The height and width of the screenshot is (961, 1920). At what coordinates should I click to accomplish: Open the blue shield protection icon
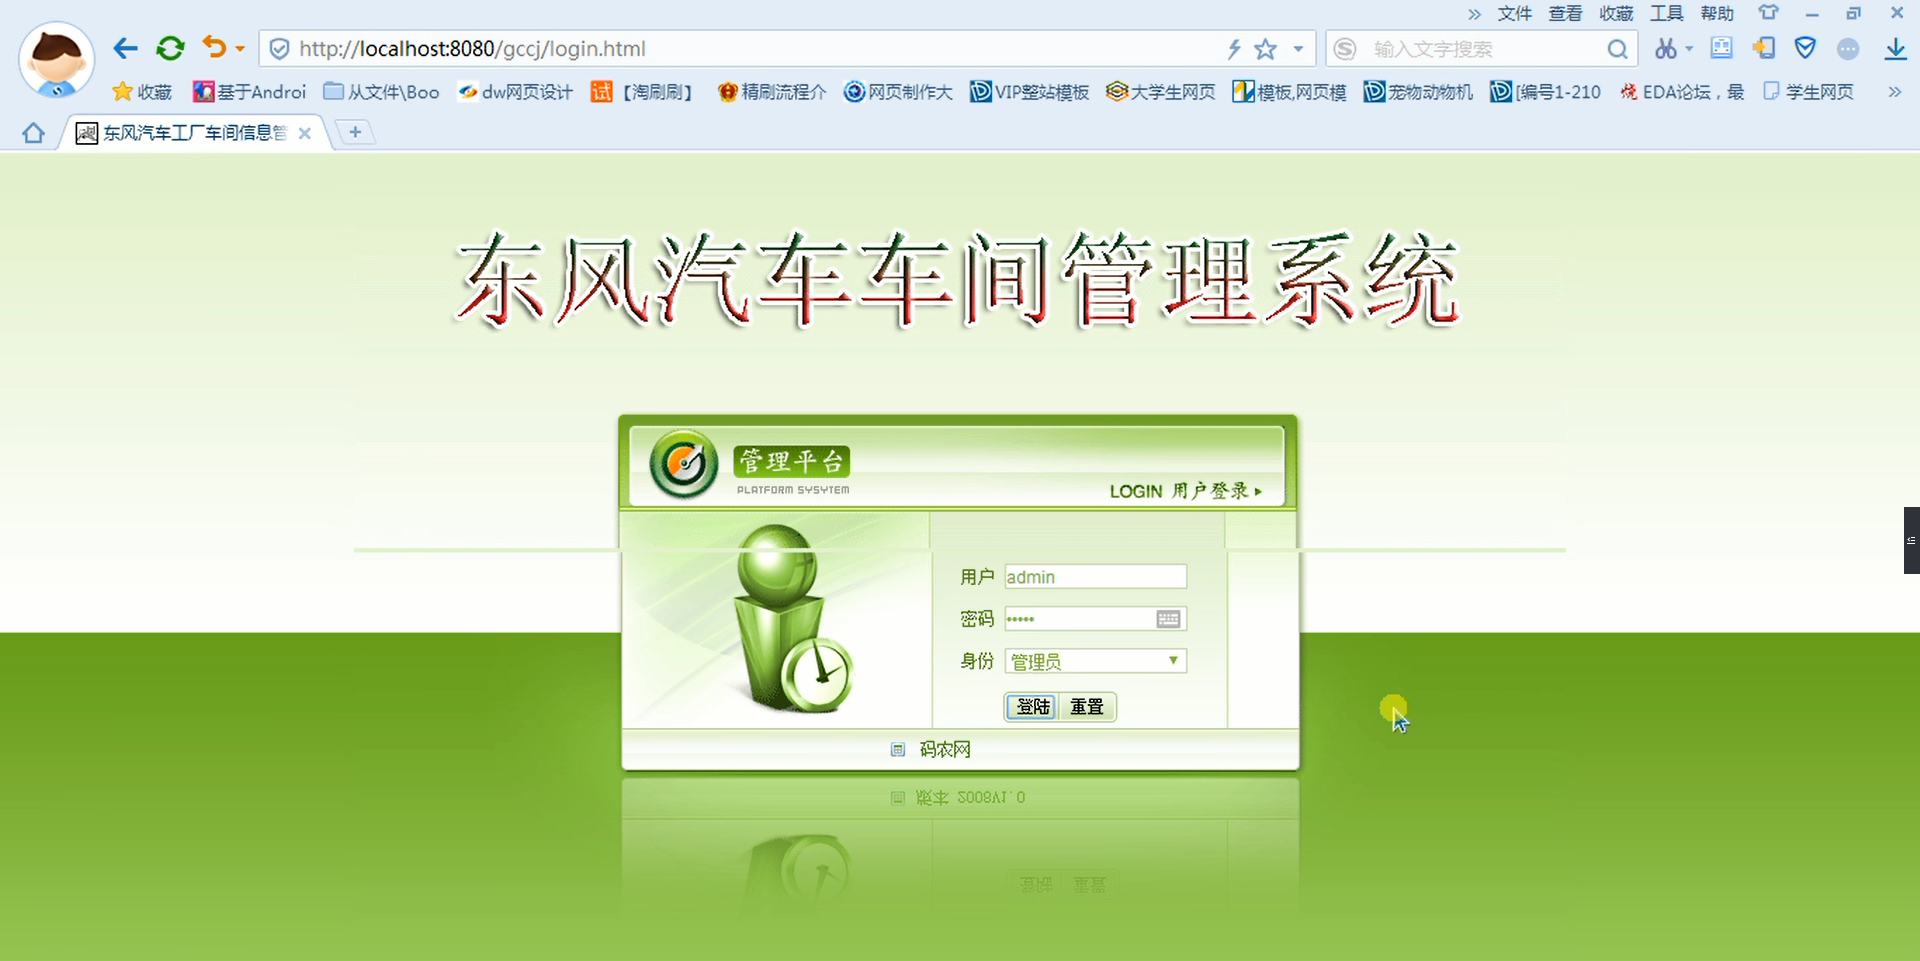pyautogui.click(x=1805, y=48)
